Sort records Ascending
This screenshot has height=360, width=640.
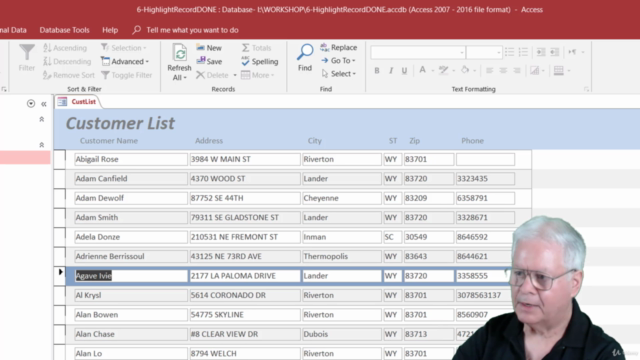tap(65, 48)
